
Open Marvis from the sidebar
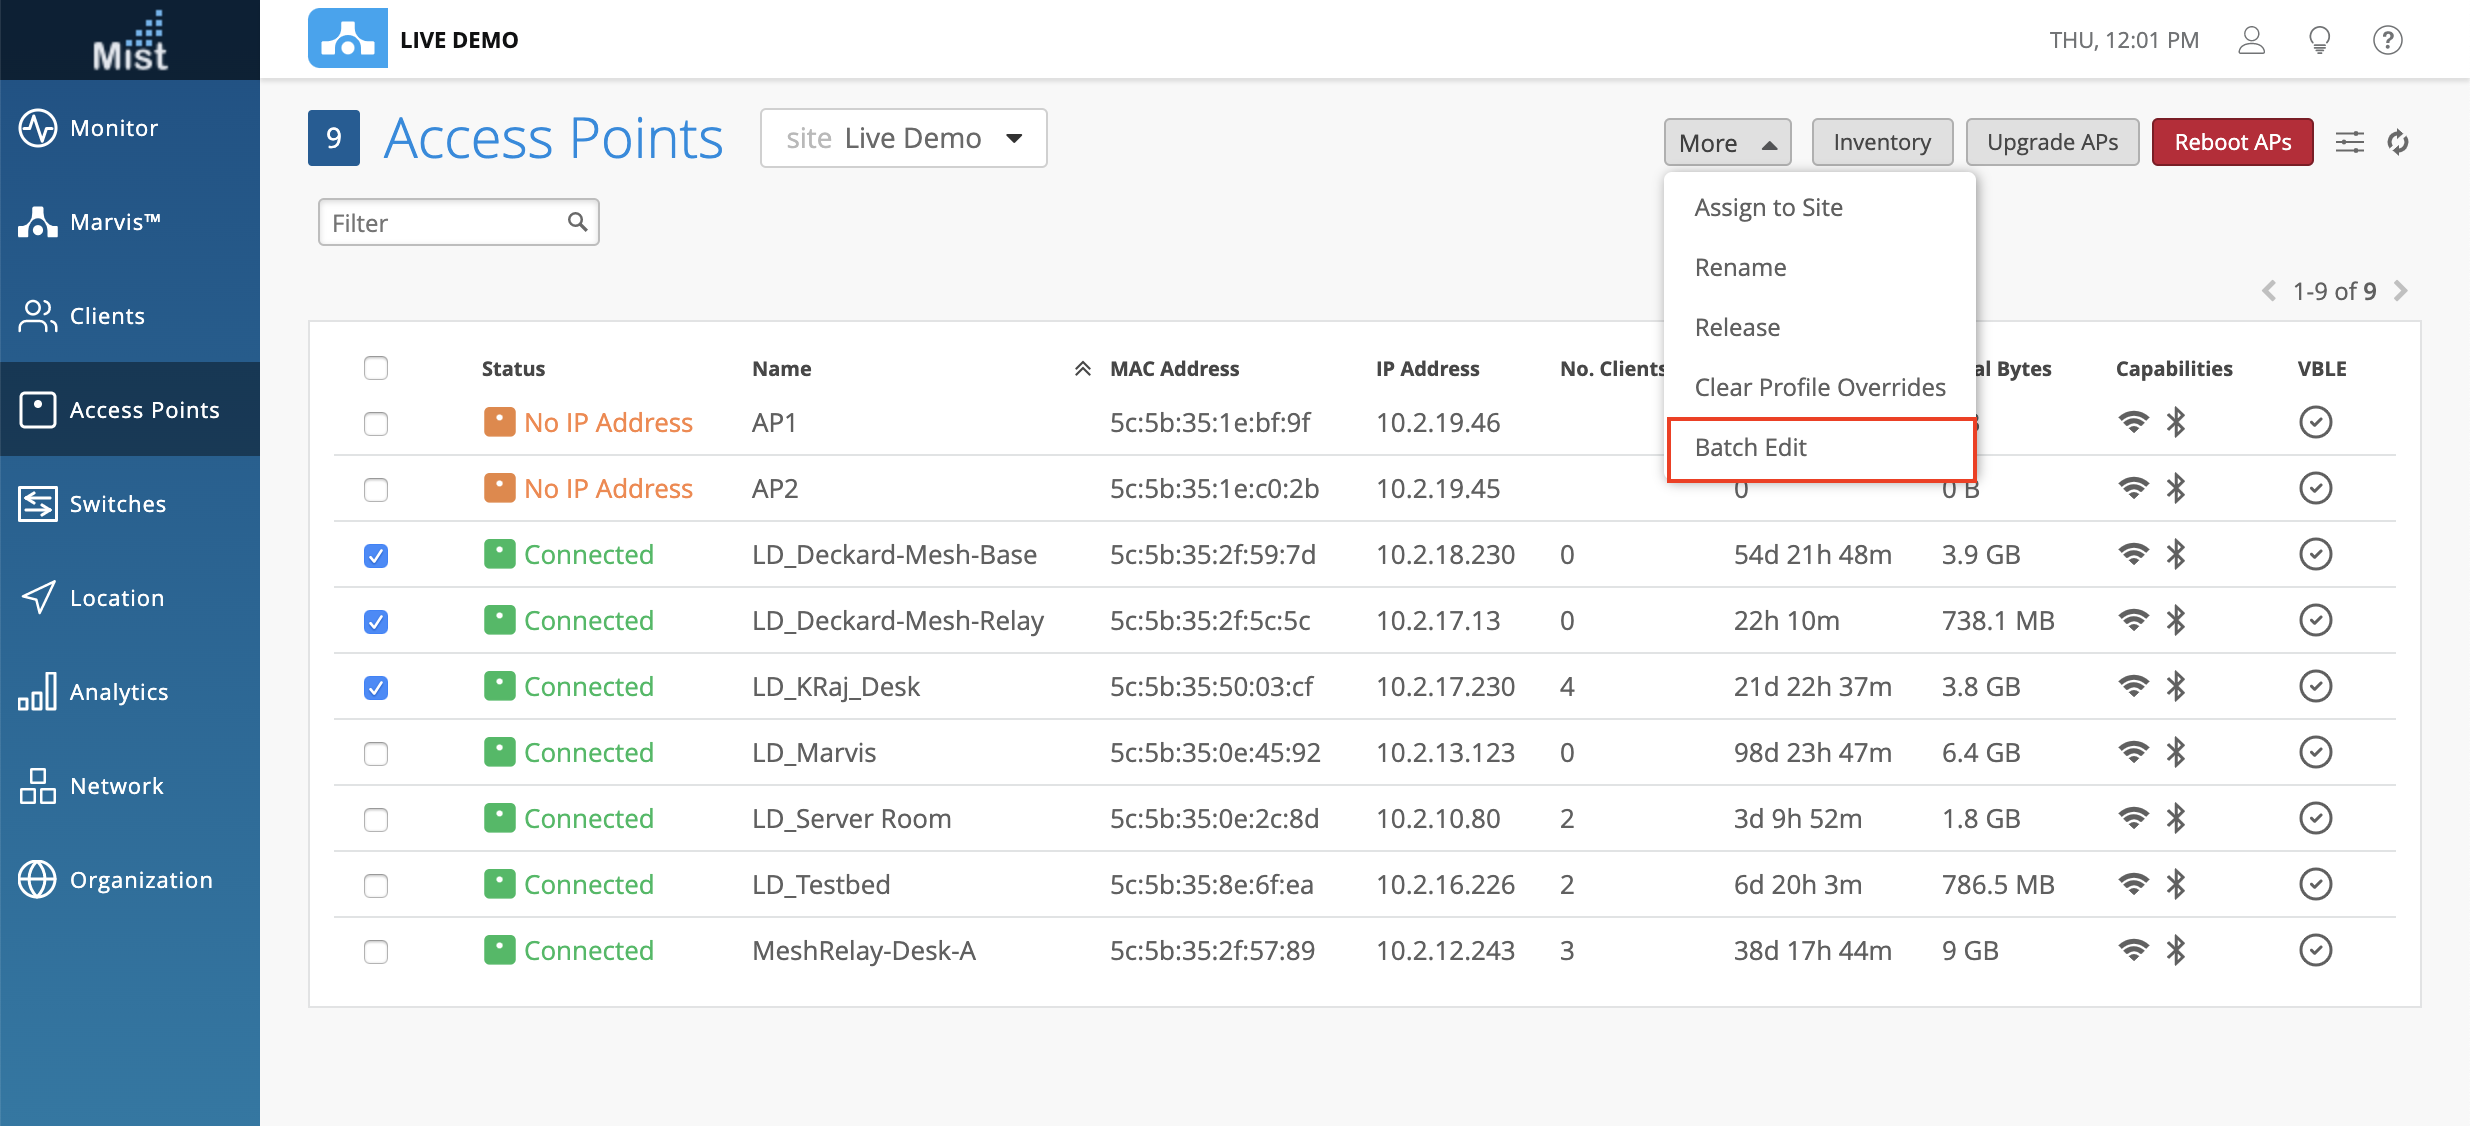(x=113, y=222)
